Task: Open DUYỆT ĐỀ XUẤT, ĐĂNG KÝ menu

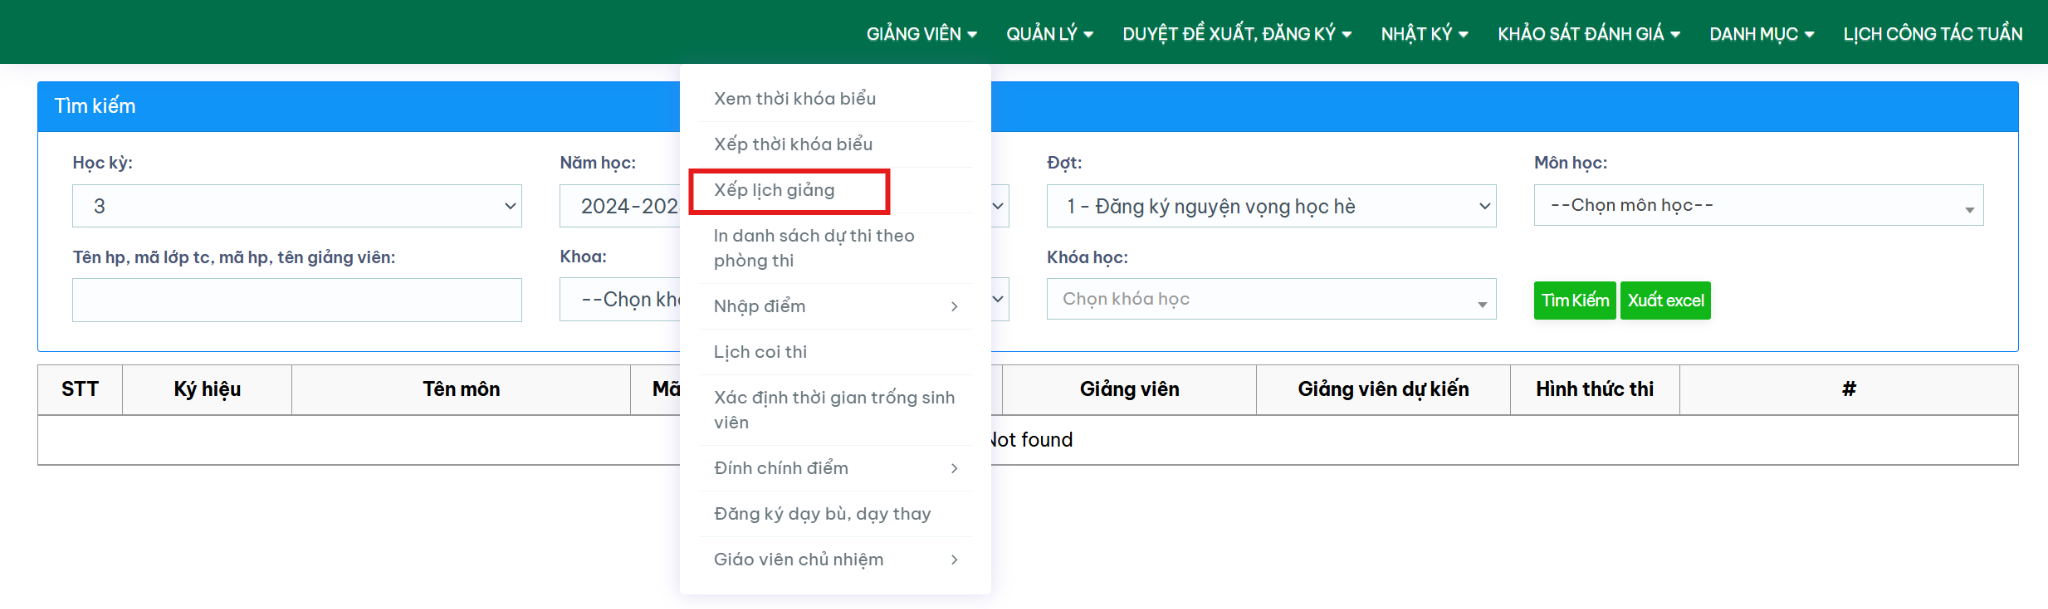Action: [x=1237, y=34]
